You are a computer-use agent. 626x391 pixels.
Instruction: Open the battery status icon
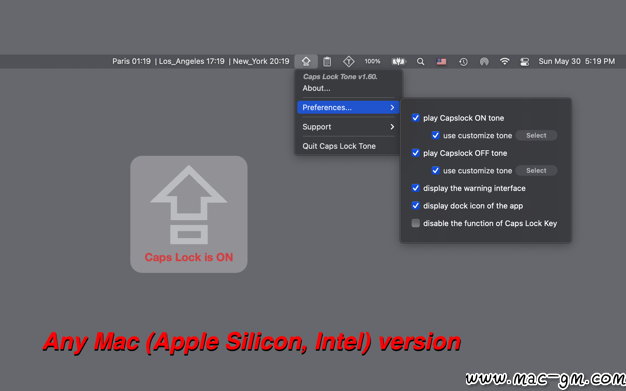[399, 62]
